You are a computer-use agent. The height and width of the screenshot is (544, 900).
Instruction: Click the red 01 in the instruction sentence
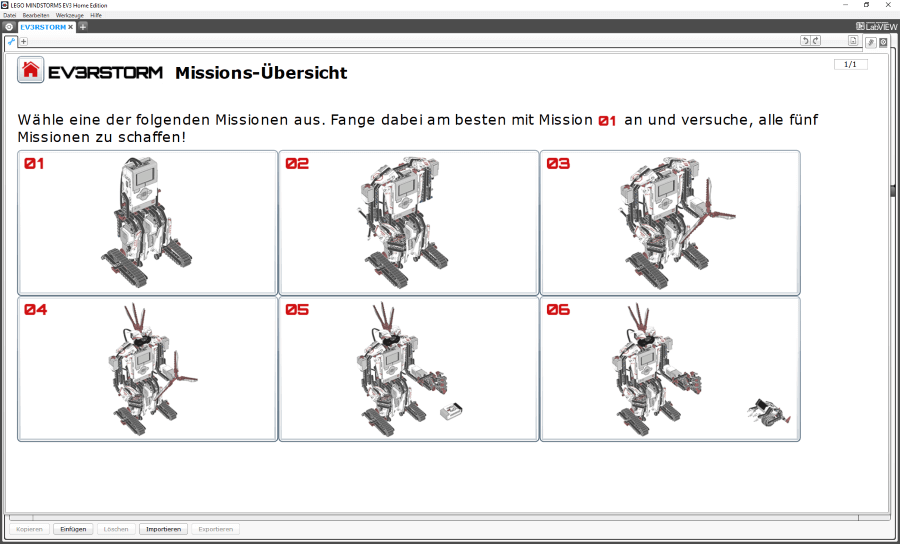pyautogui.click(x=607, y=121)
